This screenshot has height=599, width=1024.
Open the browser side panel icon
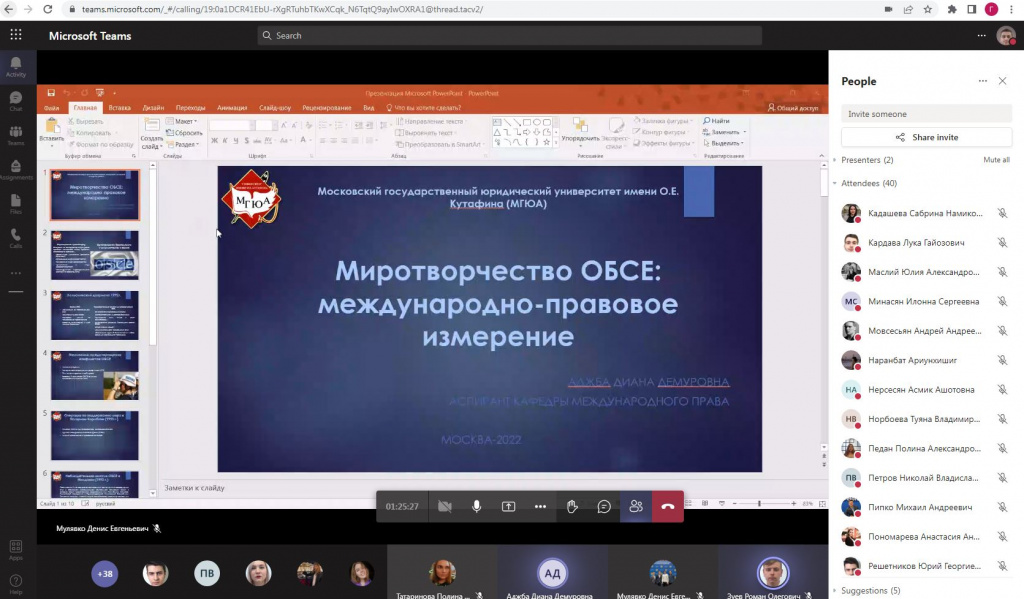[972, 9]
